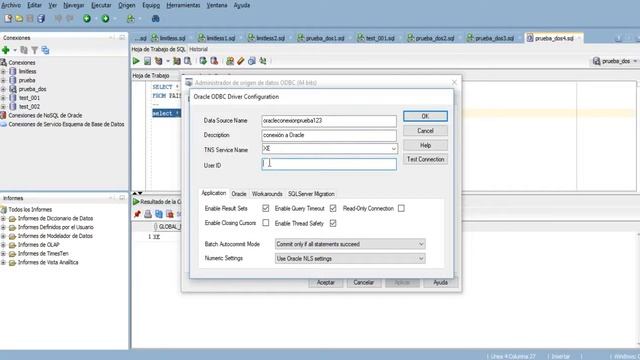Click the Explain Plan icon in worksheet toolbar
The height and width of the screenshot is (360, 640).
click(158, 61)
